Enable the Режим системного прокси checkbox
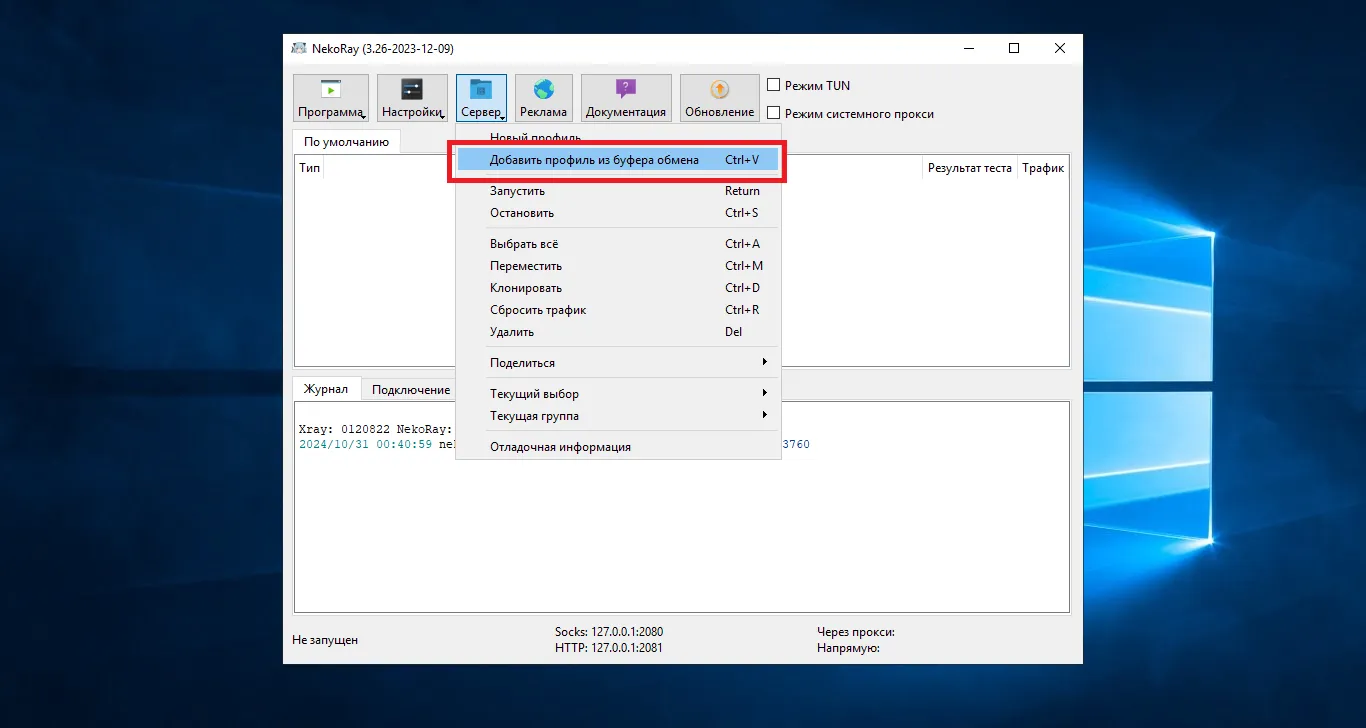 click(773, 113)
